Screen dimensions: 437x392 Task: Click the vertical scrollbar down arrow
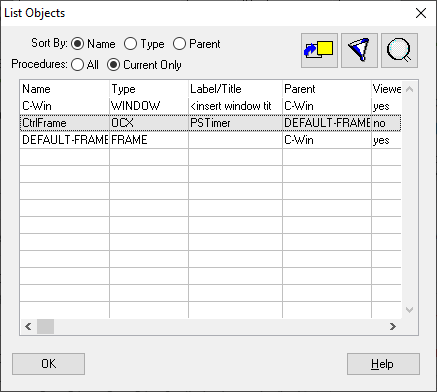click(410, 310)
